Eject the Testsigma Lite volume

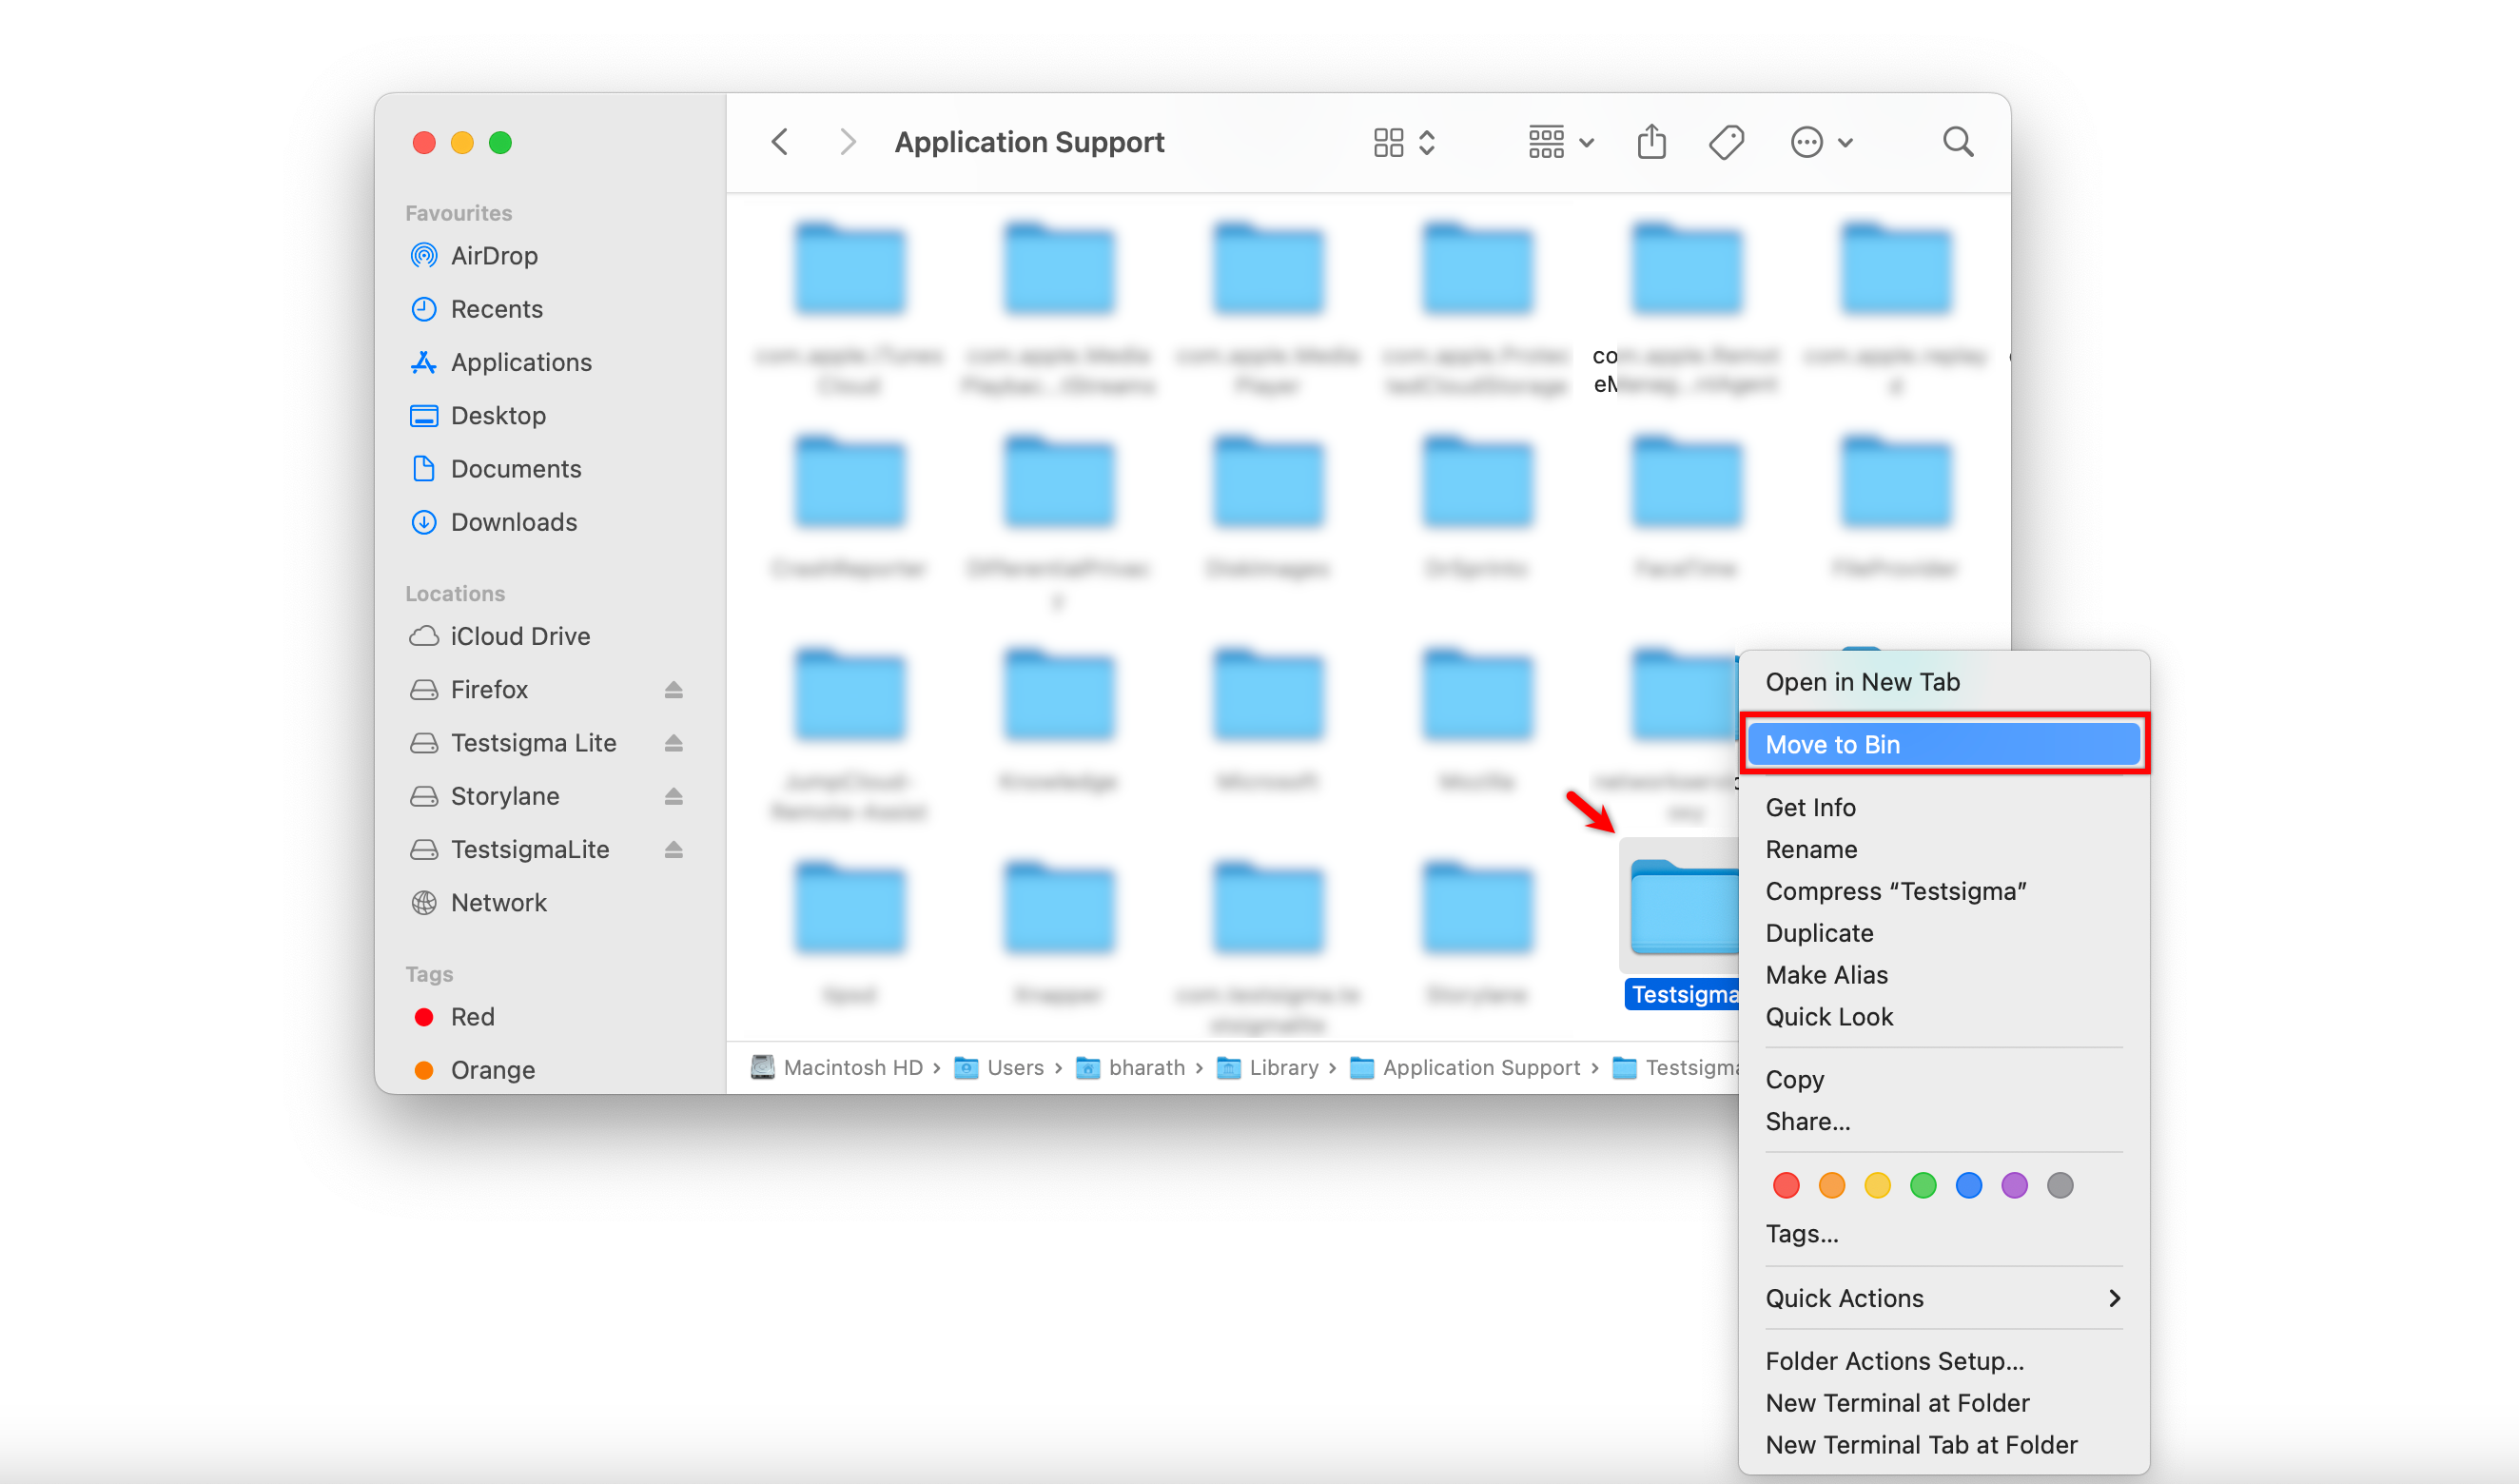(x=673, y=743)
